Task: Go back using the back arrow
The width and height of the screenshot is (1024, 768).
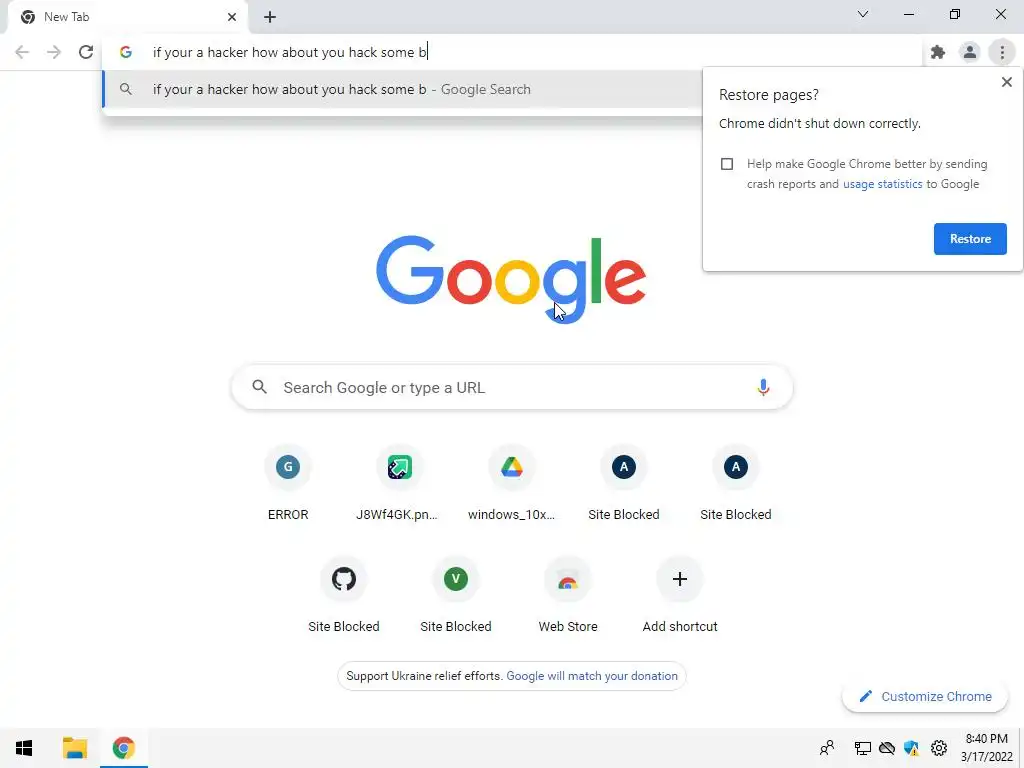Action: (x=22, y=52)
